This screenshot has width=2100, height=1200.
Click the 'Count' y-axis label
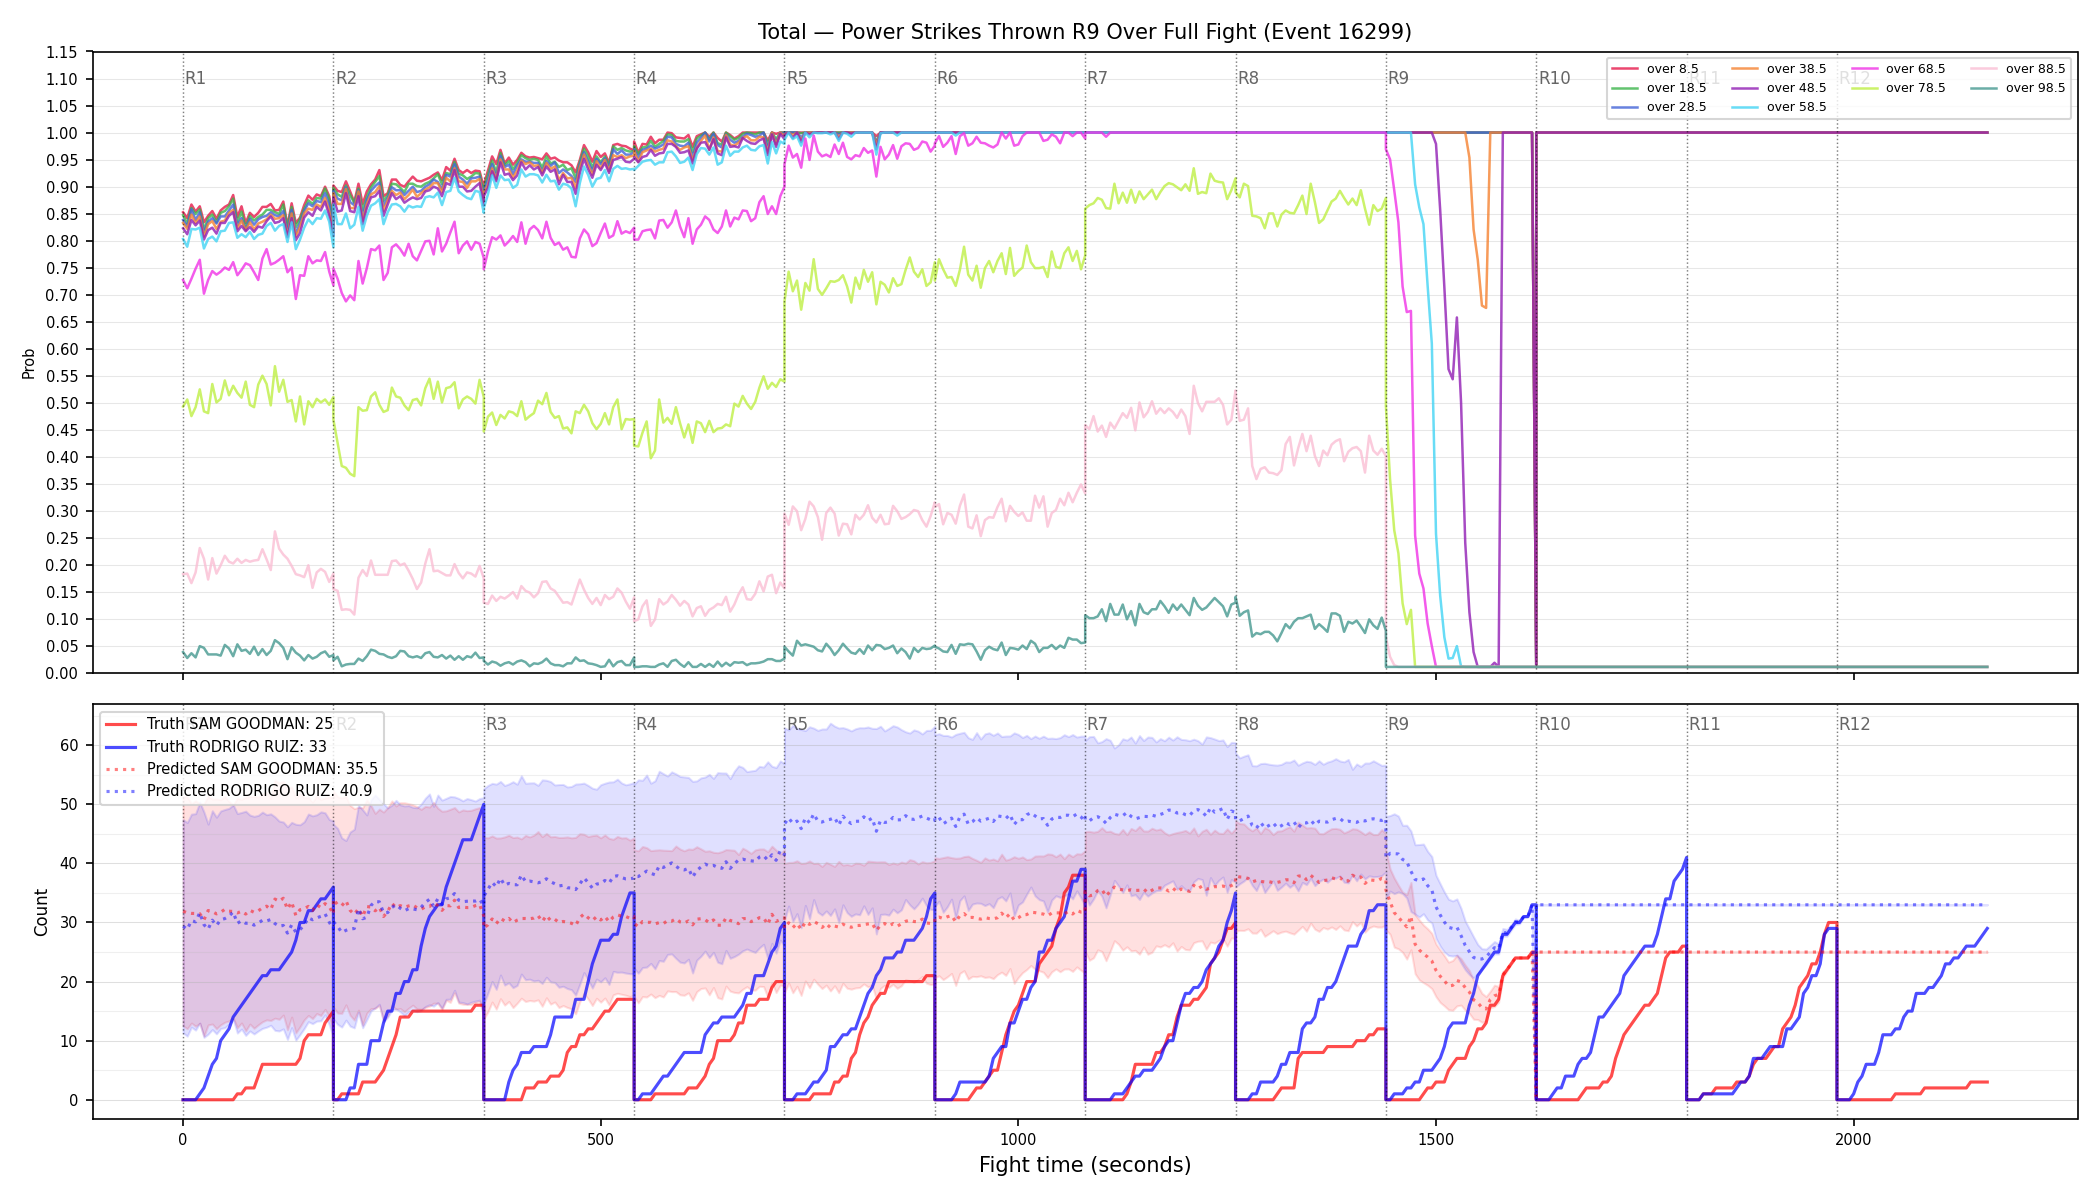point(41,912)
